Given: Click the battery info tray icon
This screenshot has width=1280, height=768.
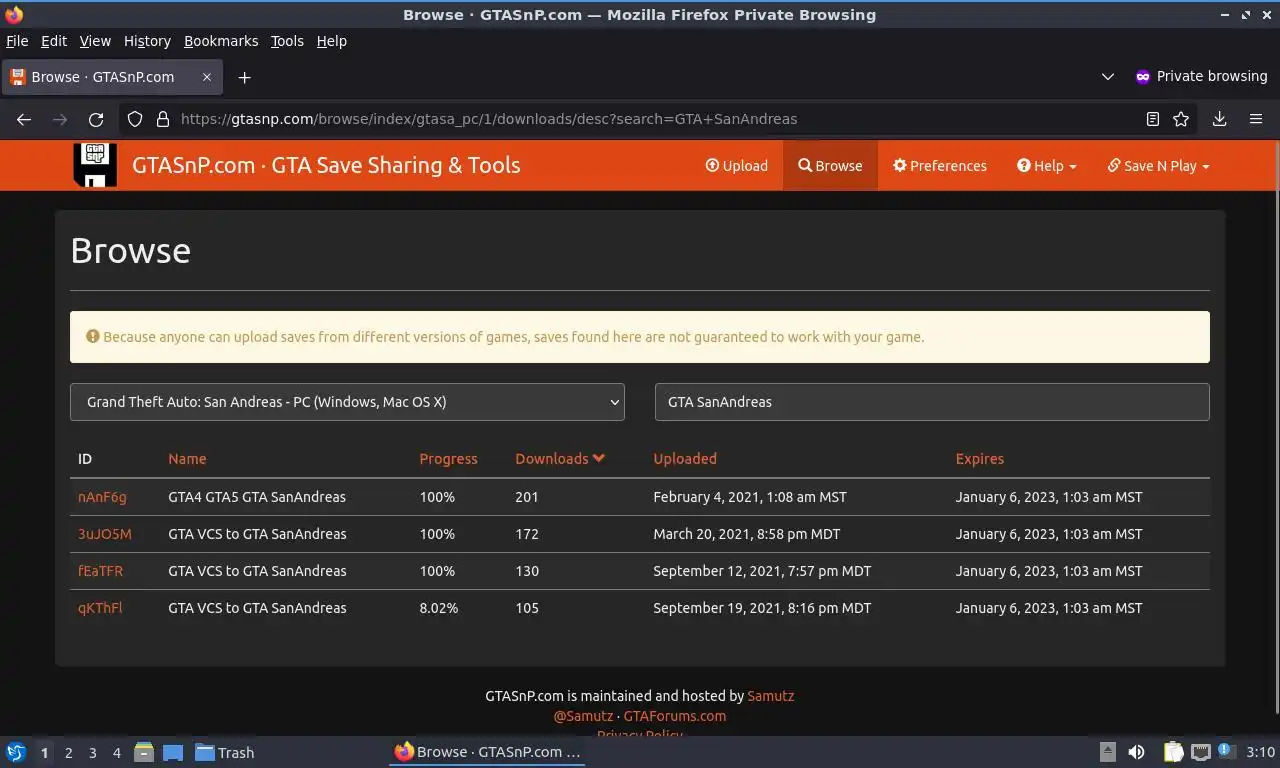Looking at the screenshot, I should click(x=1227, y=751).
